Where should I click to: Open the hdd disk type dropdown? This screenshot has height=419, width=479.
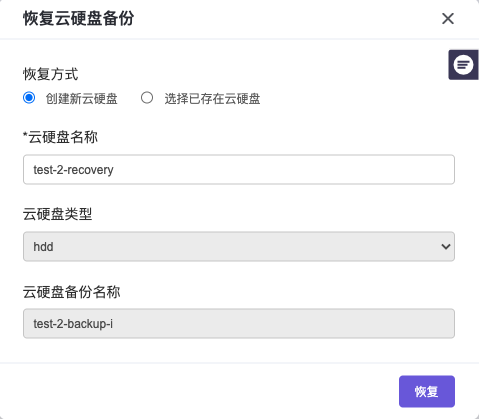pos(239,246)
